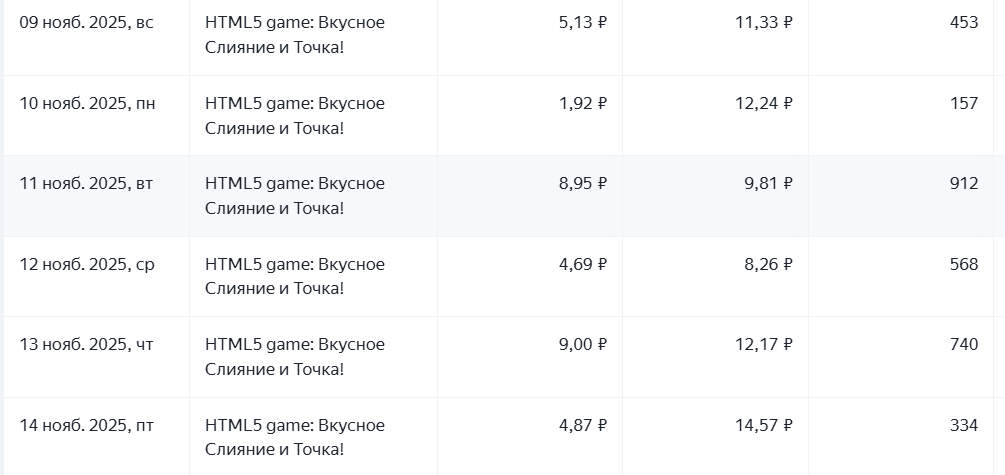Select the 14 нояб. 2025, пт date
The height and width of the screenshot is (475, 1005).
pyautogui.click(x=87, y=425)
